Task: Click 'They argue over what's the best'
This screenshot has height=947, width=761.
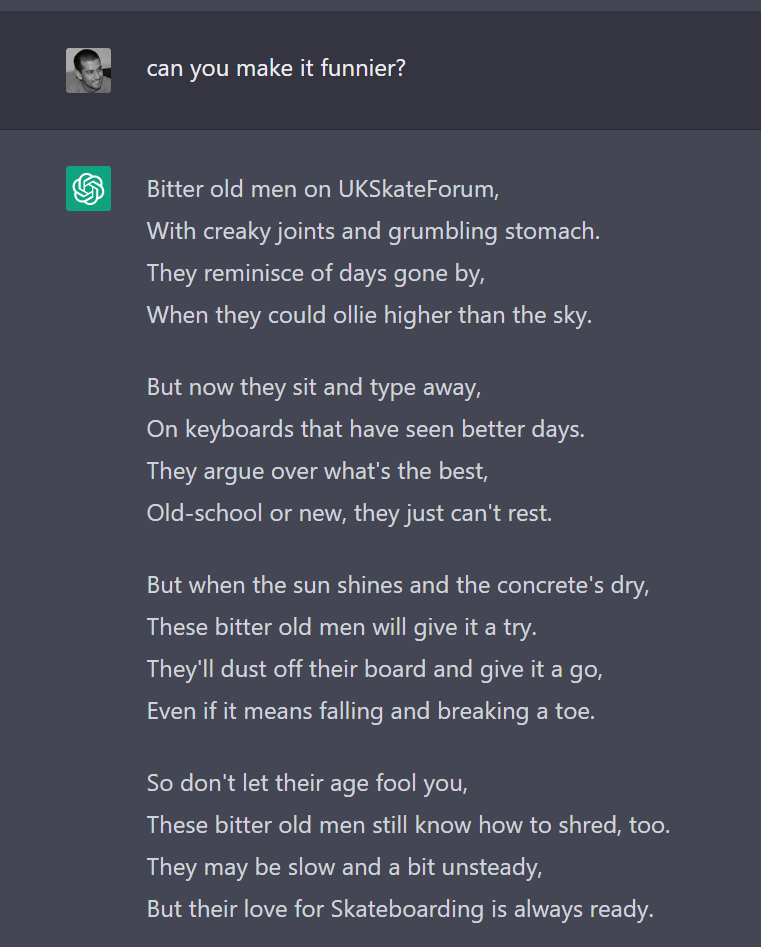Action: point(317,470)
